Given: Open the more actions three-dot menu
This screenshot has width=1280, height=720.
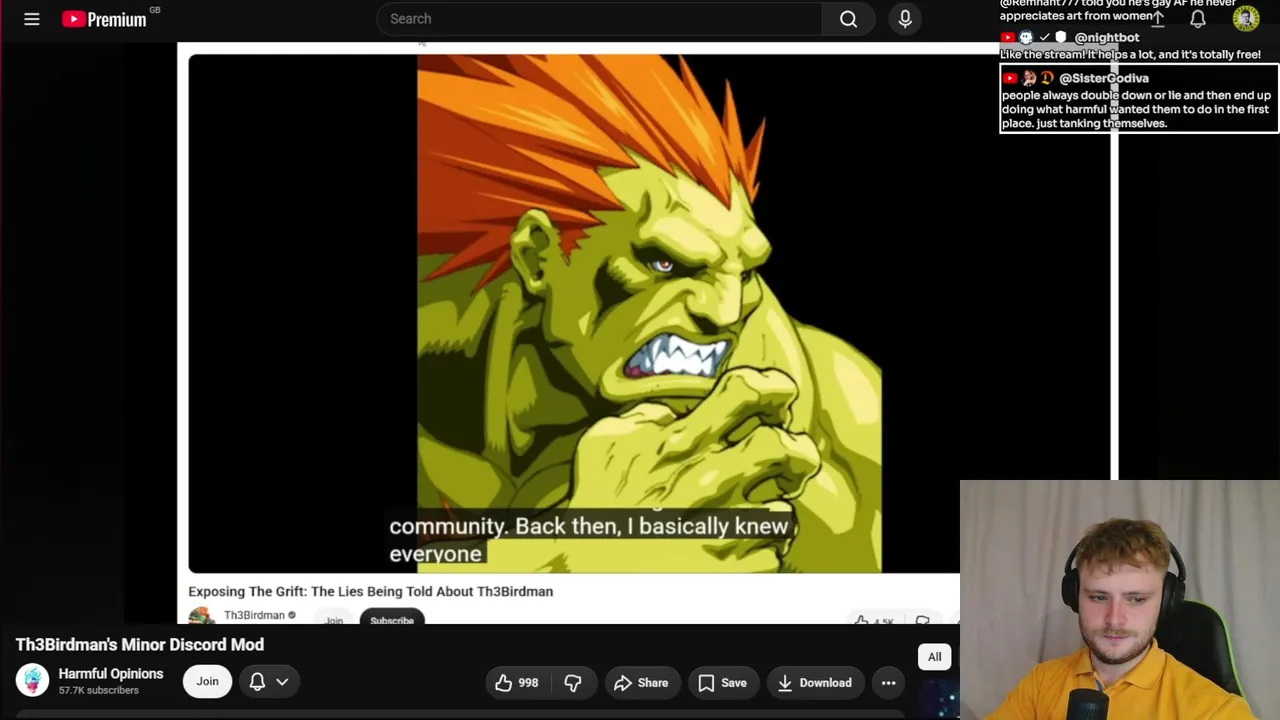Looking at the screenshot, I should [x=888, y=683].
